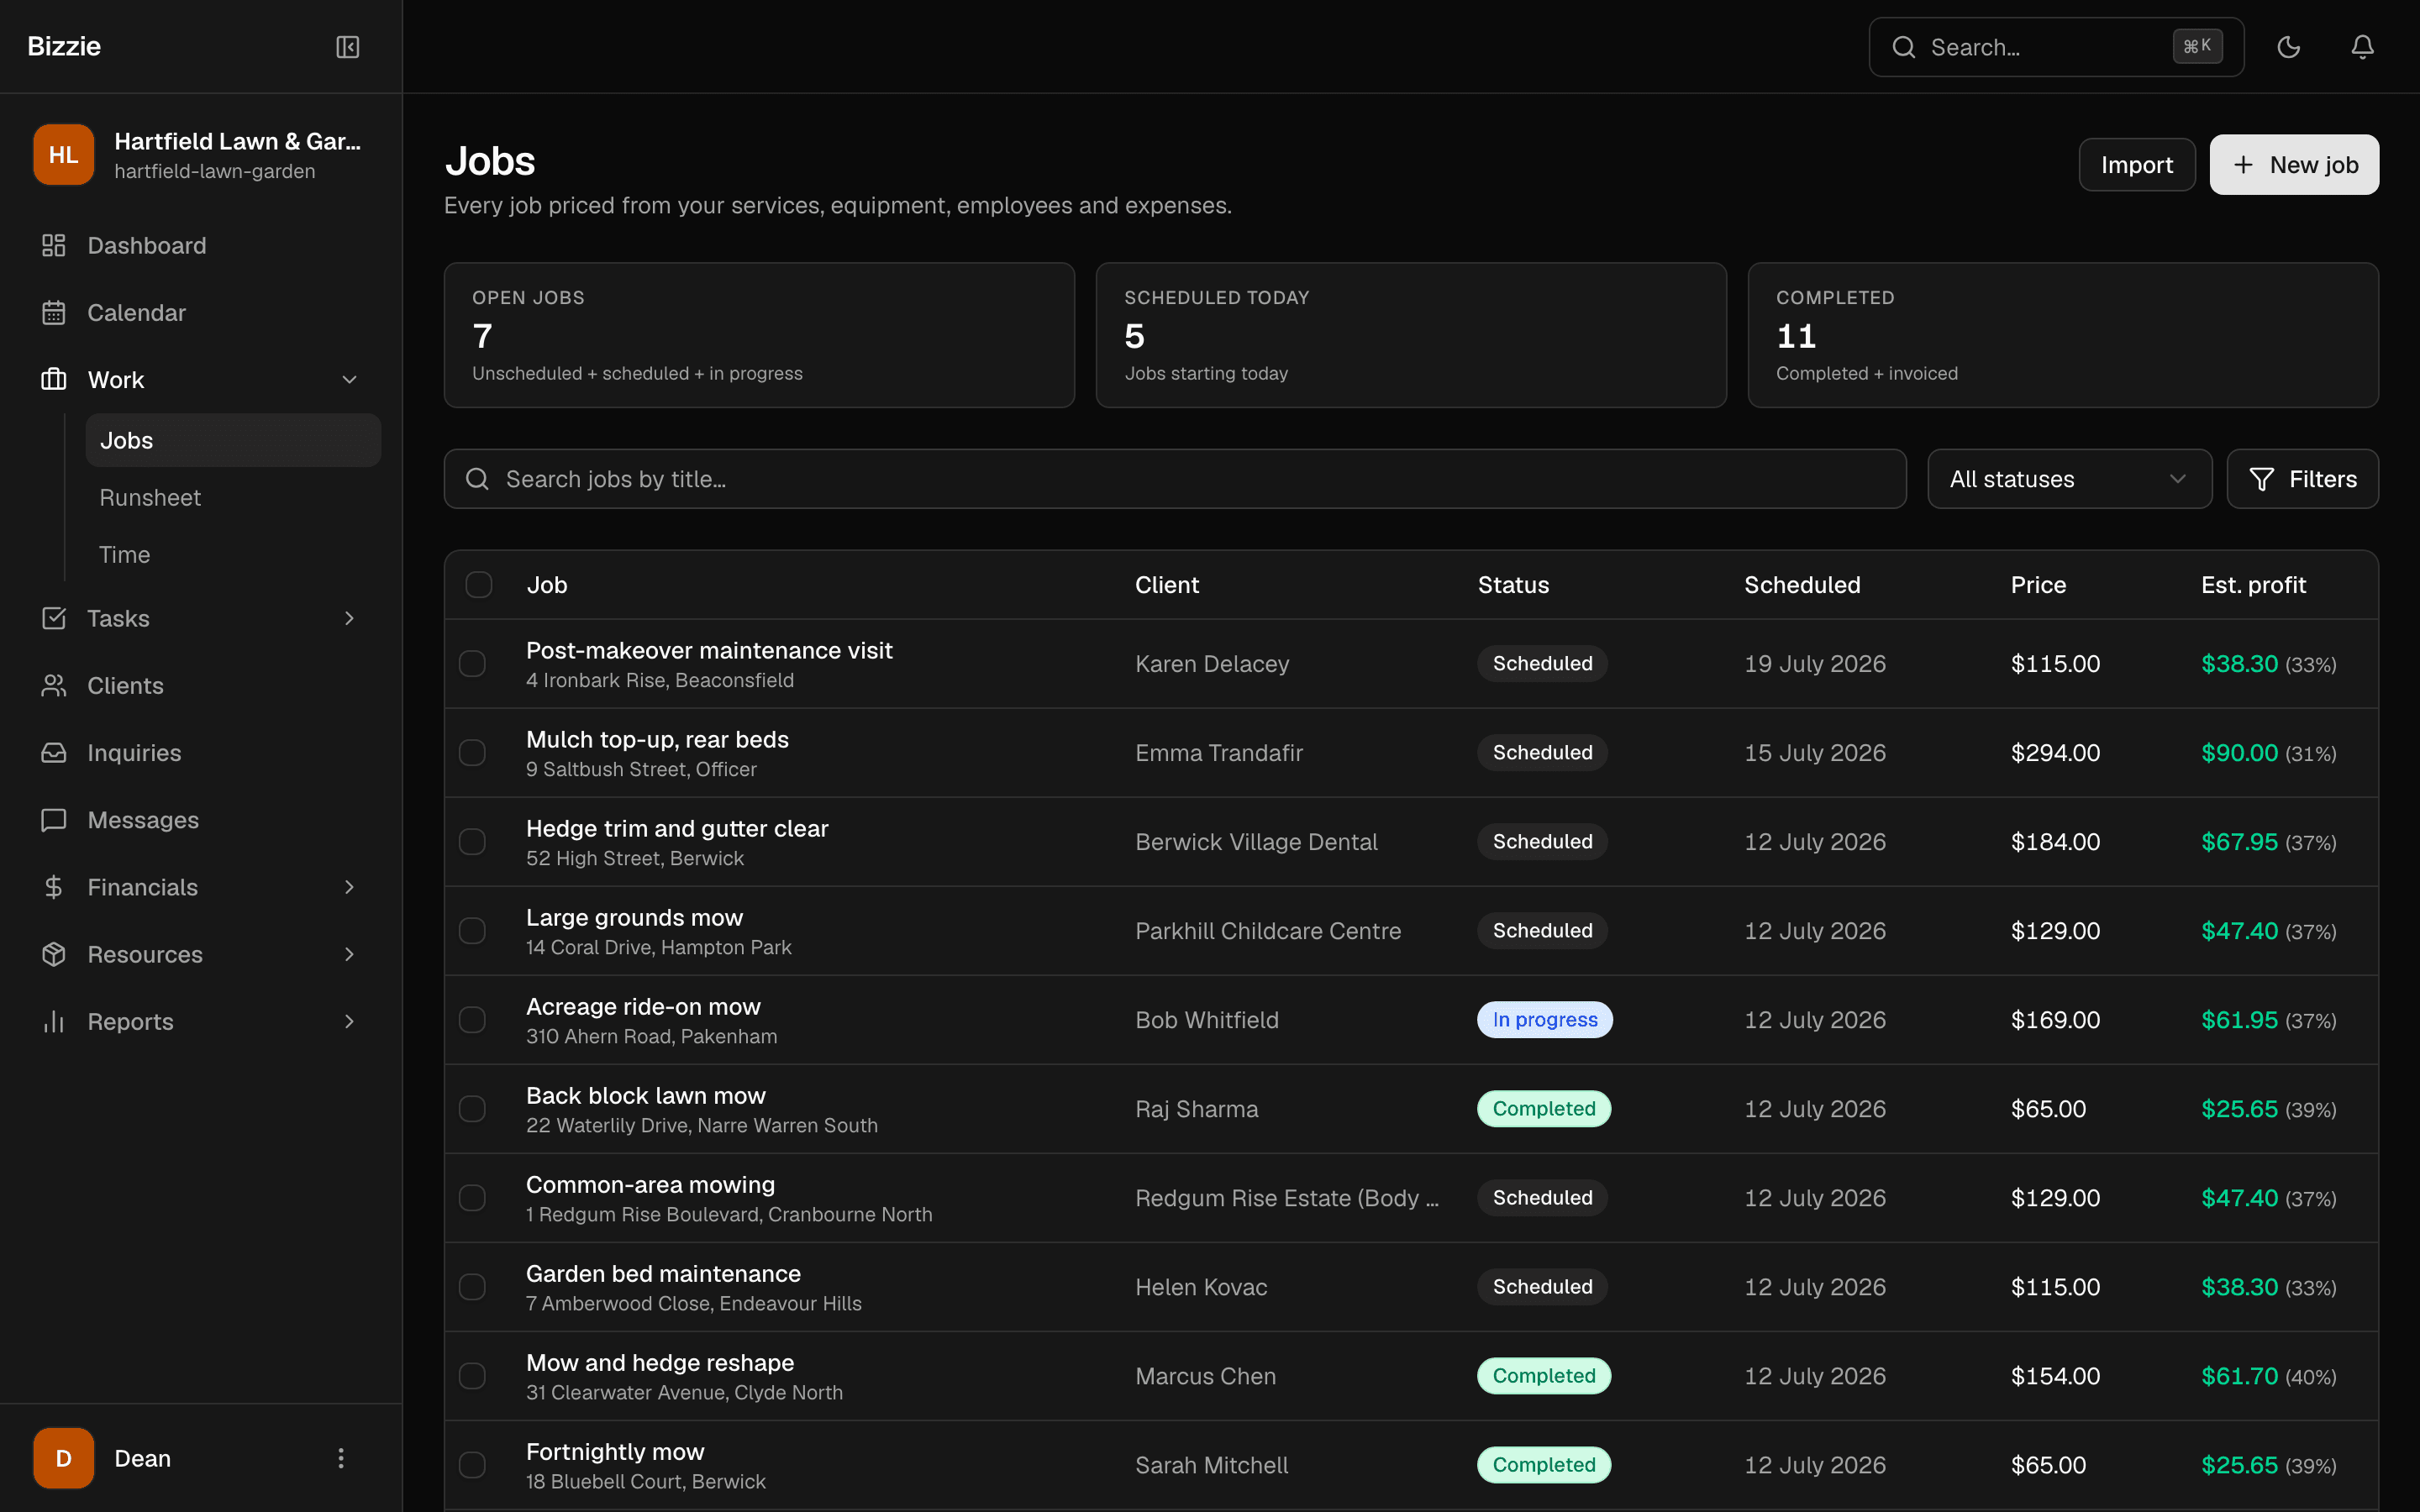Open Fortnightly mow job title
The width and height of the screenshot is (2420, 1512).
pos(615,1451)
